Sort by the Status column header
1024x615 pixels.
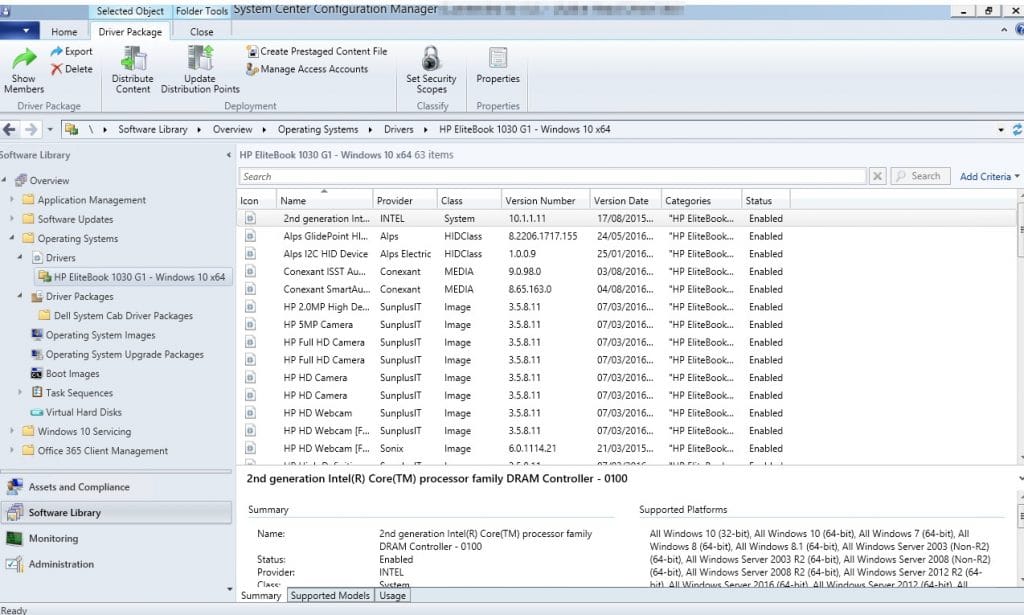766,200
